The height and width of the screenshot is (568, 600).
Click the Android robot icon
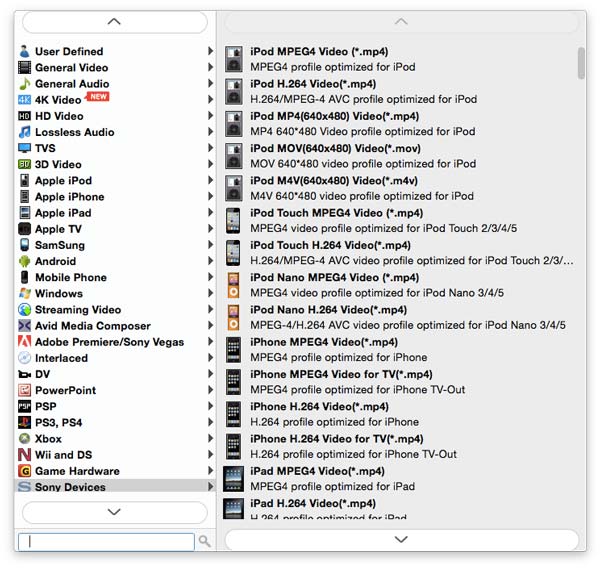tap(24, 261)
